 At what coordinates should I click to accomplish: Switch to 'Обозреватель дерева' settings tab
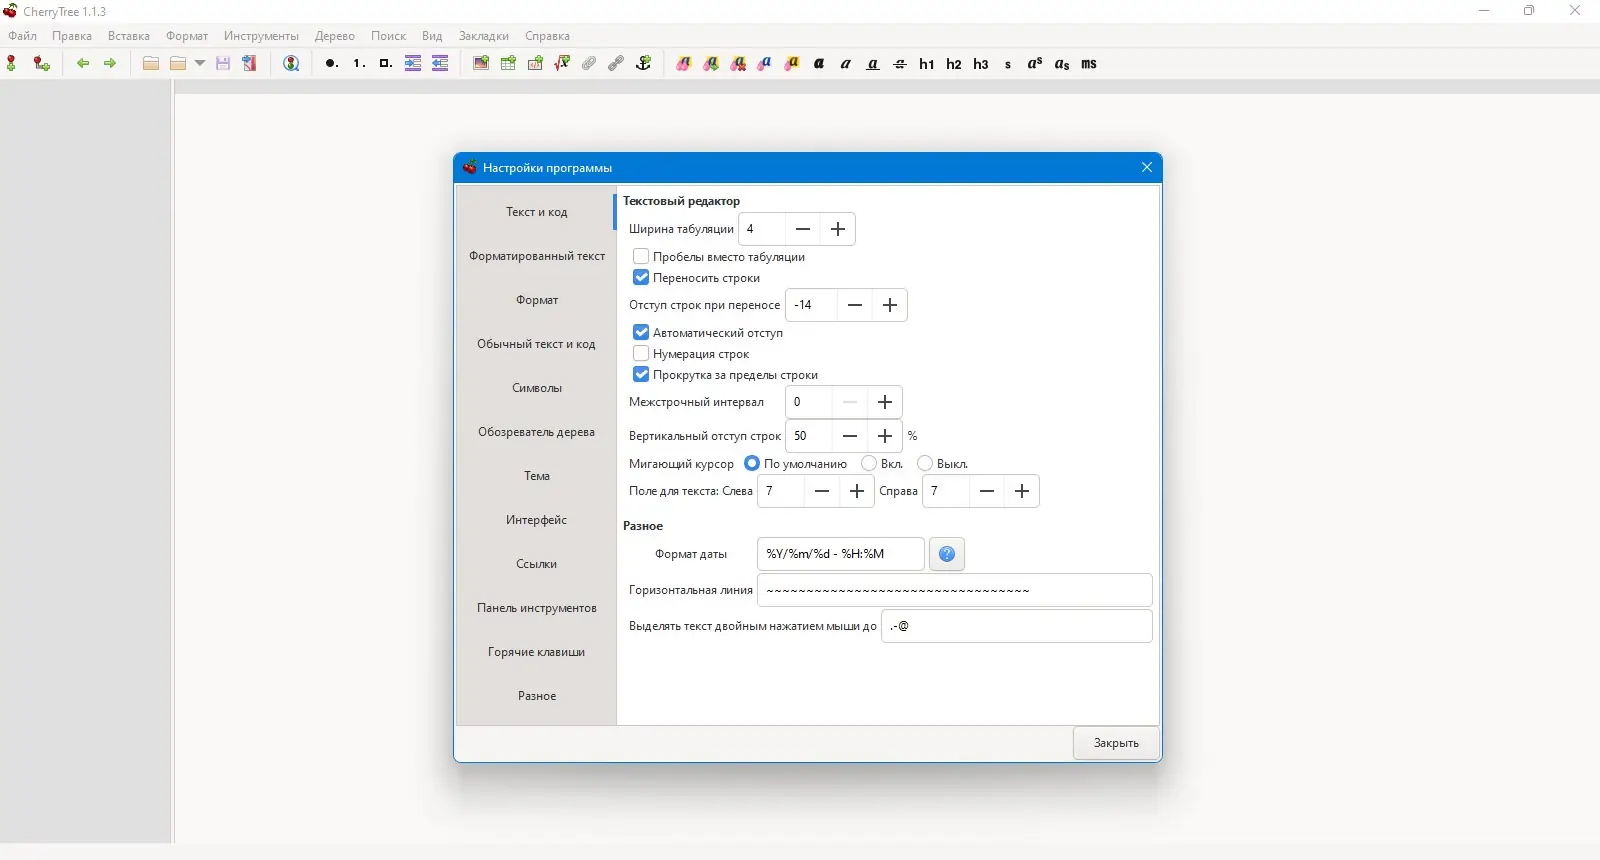(x=537, y=432)
